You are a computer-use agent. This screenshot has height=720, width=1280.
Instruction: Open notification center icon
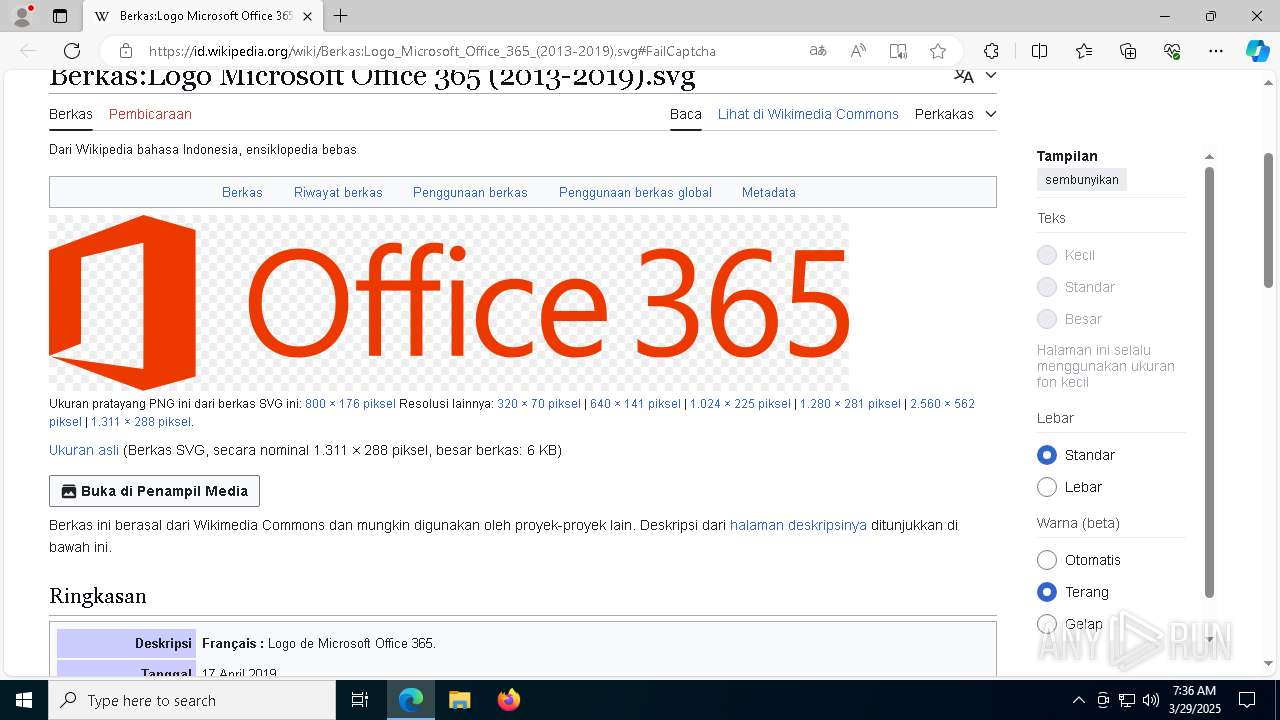pyautogui.click(x=1247, y=700)
